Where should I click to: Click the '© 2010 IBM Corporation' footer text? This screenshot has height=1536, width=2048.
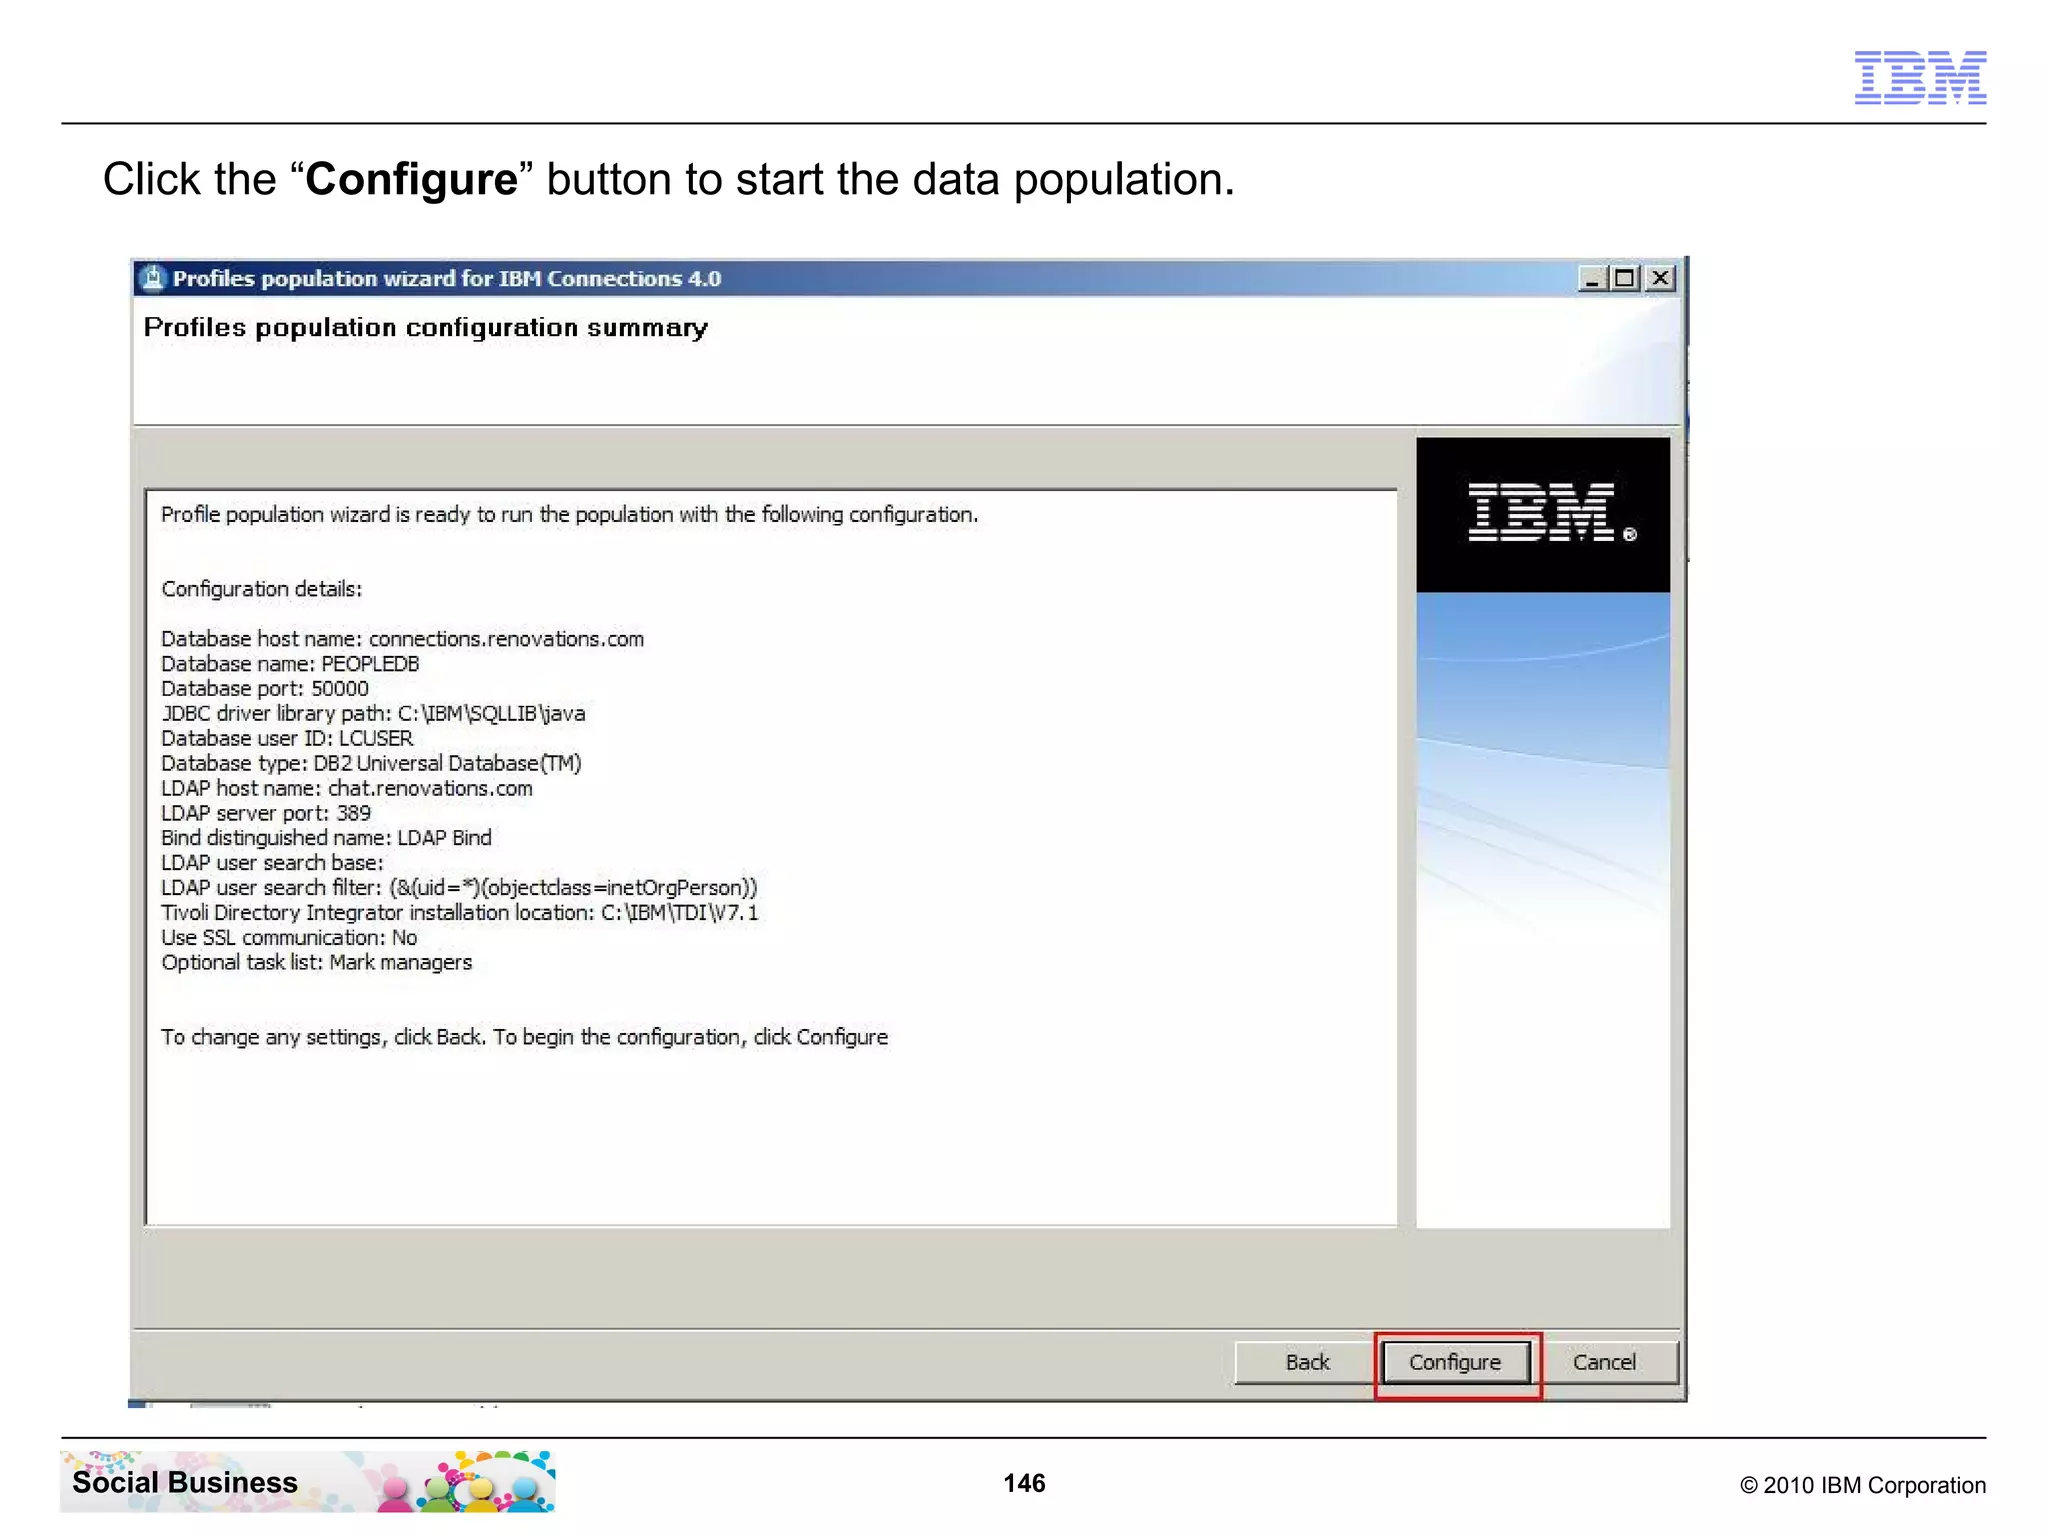click(x=1863, y=1485)
